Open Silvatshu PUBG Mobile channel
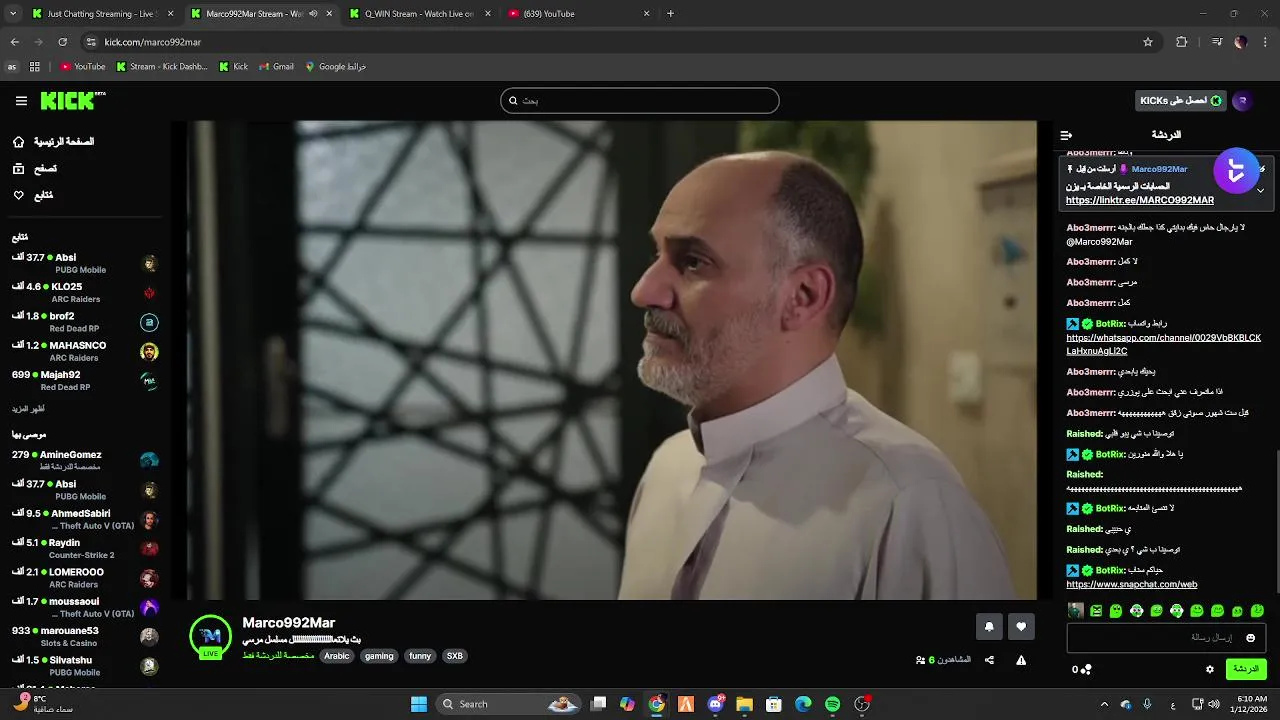 [x=85, y=666]
